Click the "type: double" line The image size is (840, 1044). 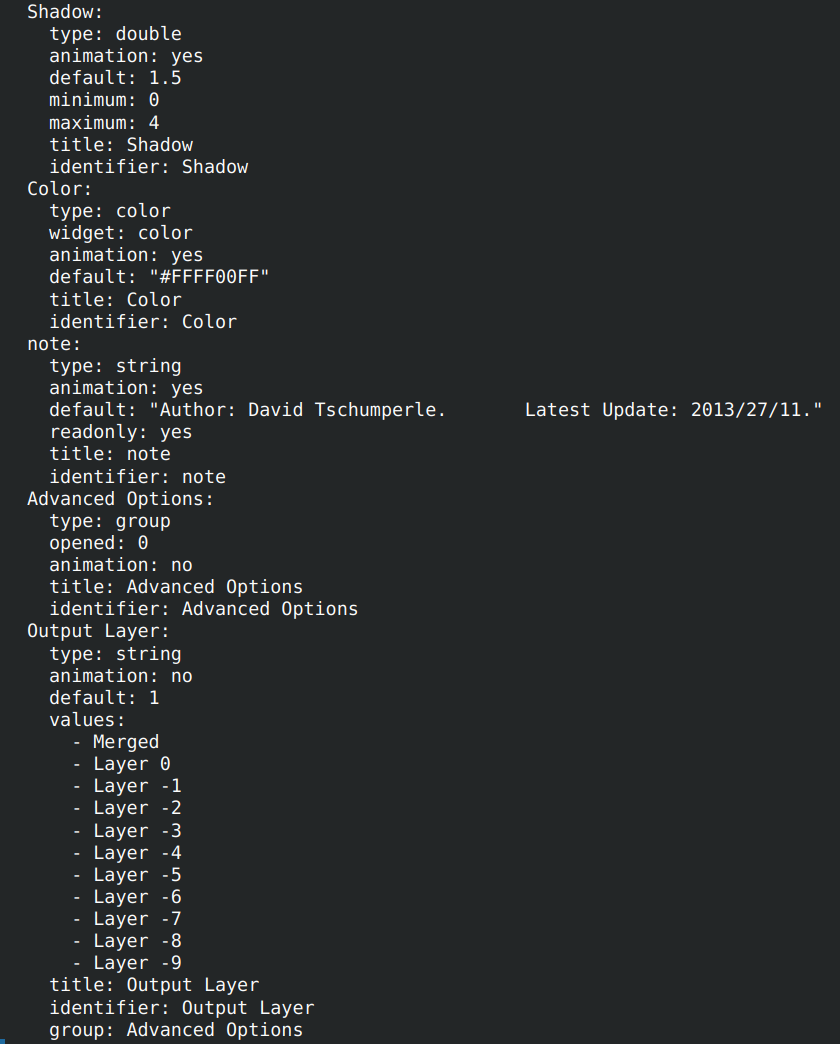point(115,35)
